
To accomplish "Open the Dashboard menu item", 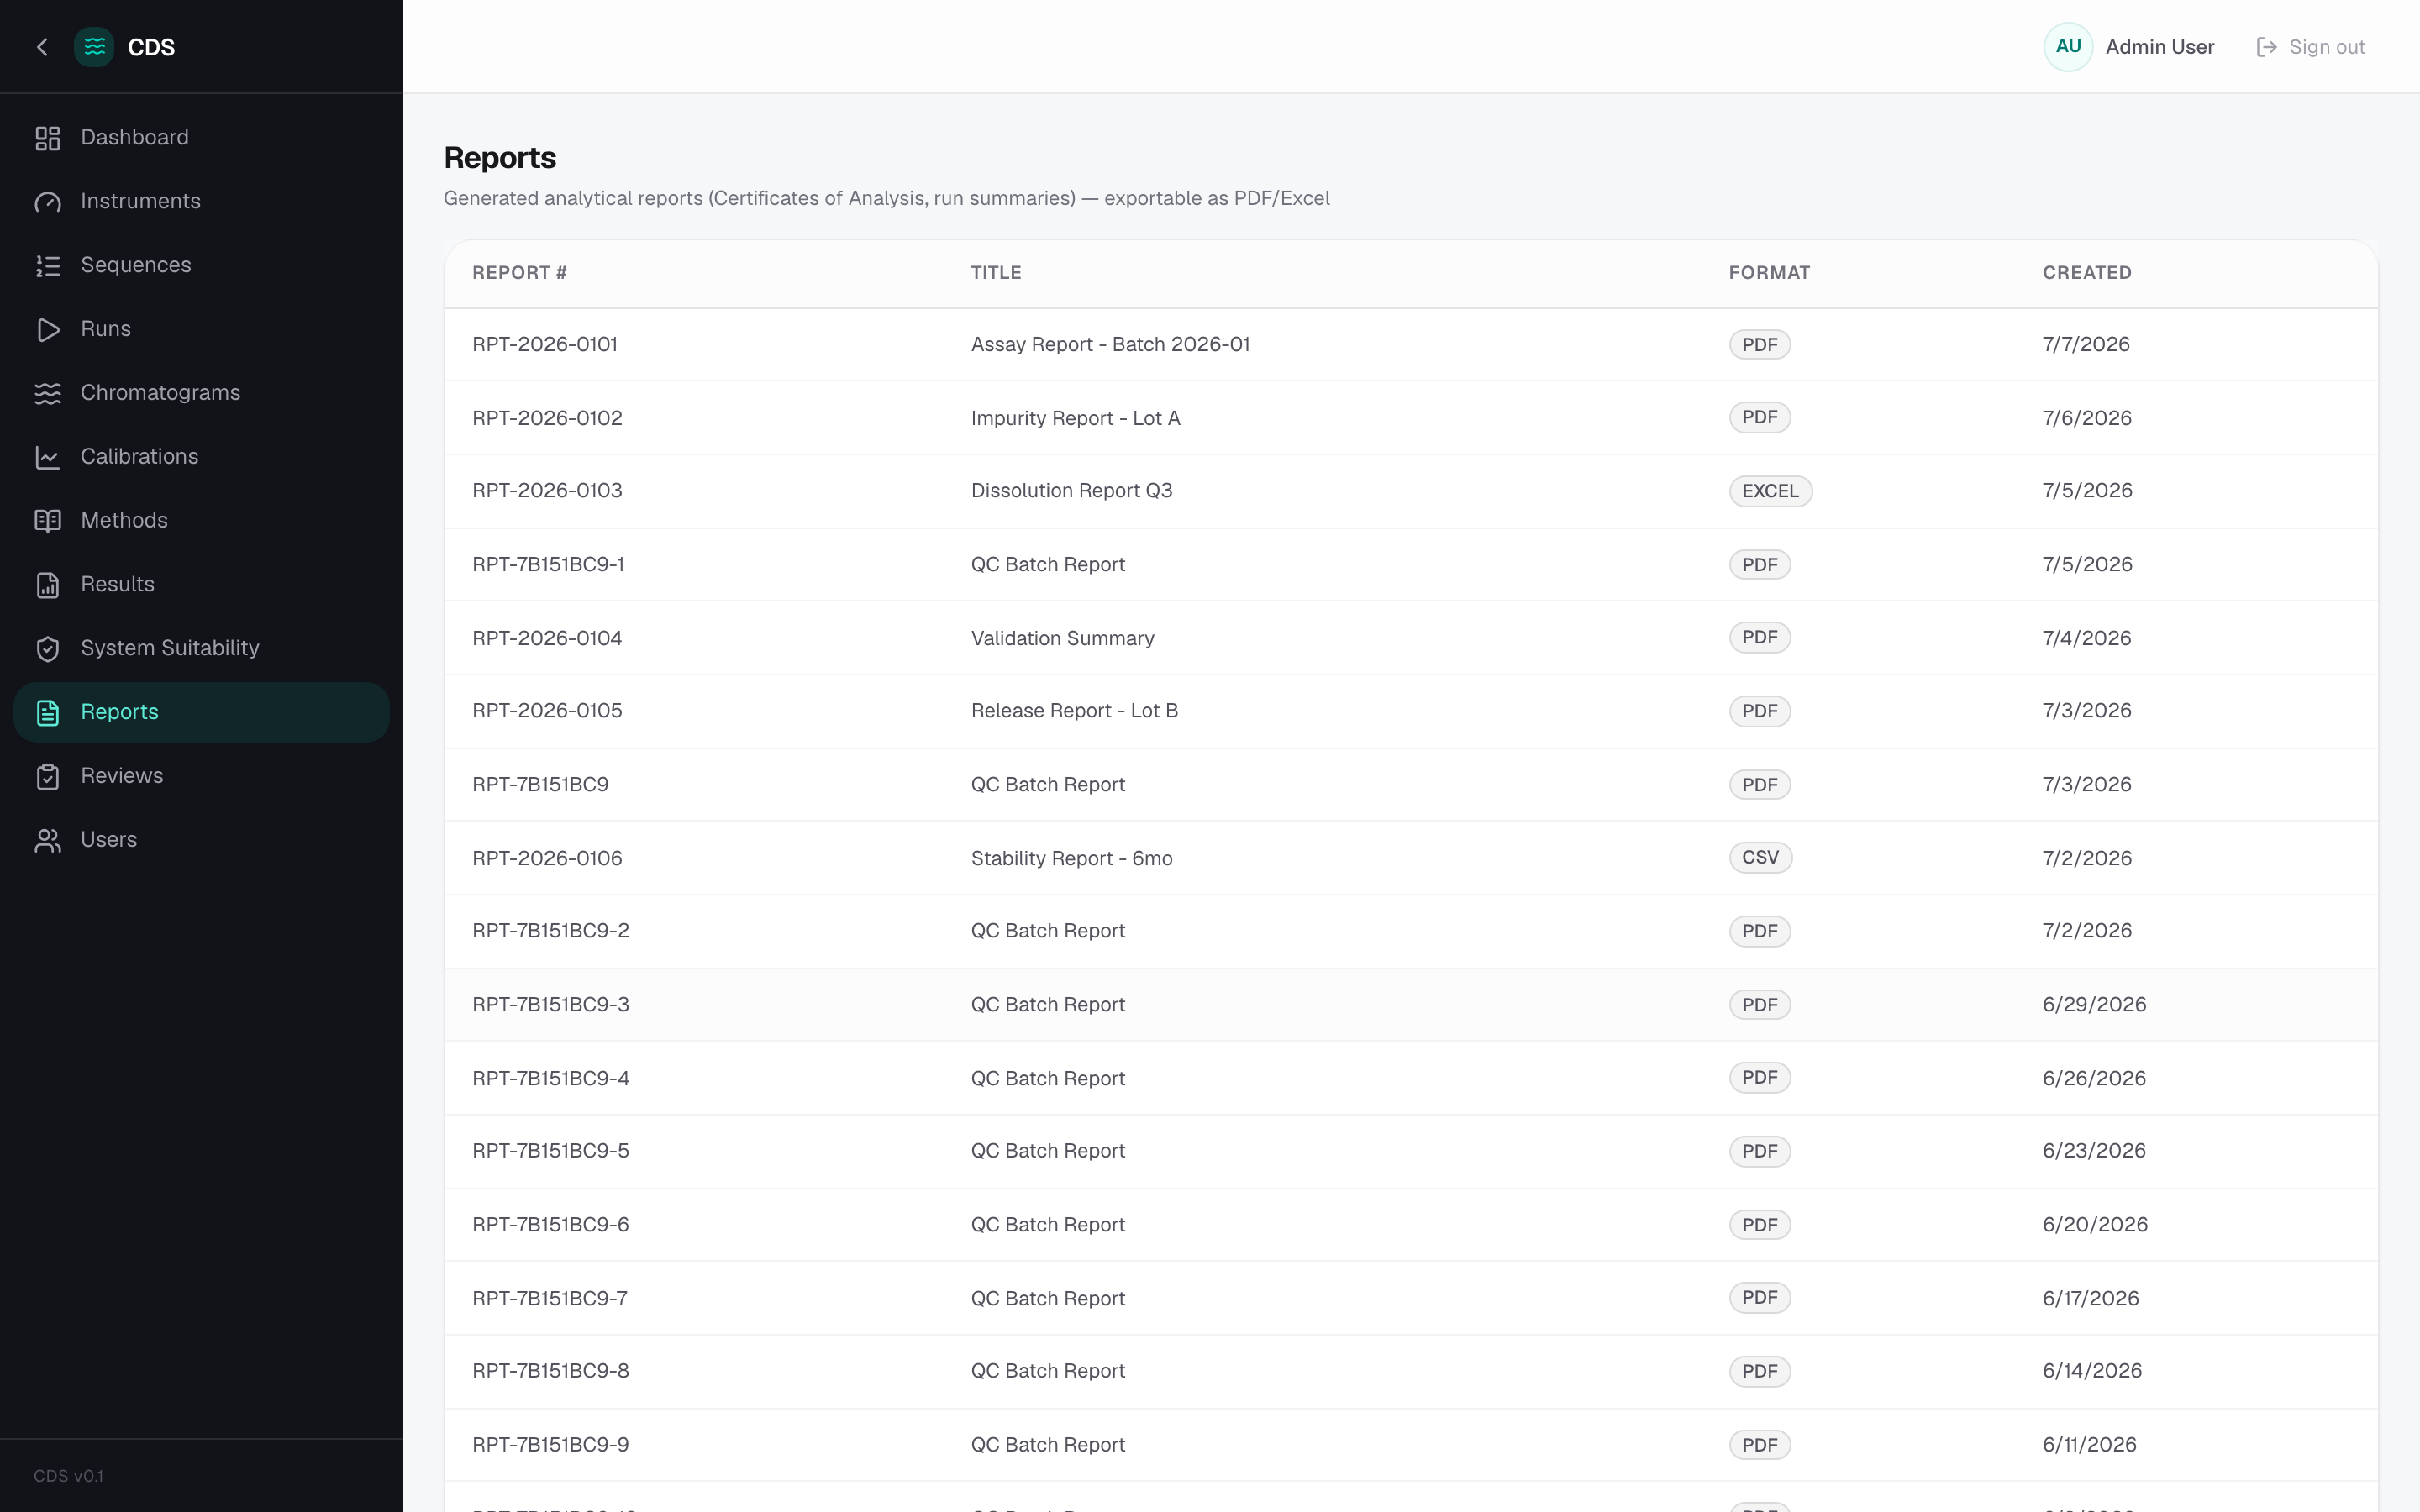I will tap(201, 138).
